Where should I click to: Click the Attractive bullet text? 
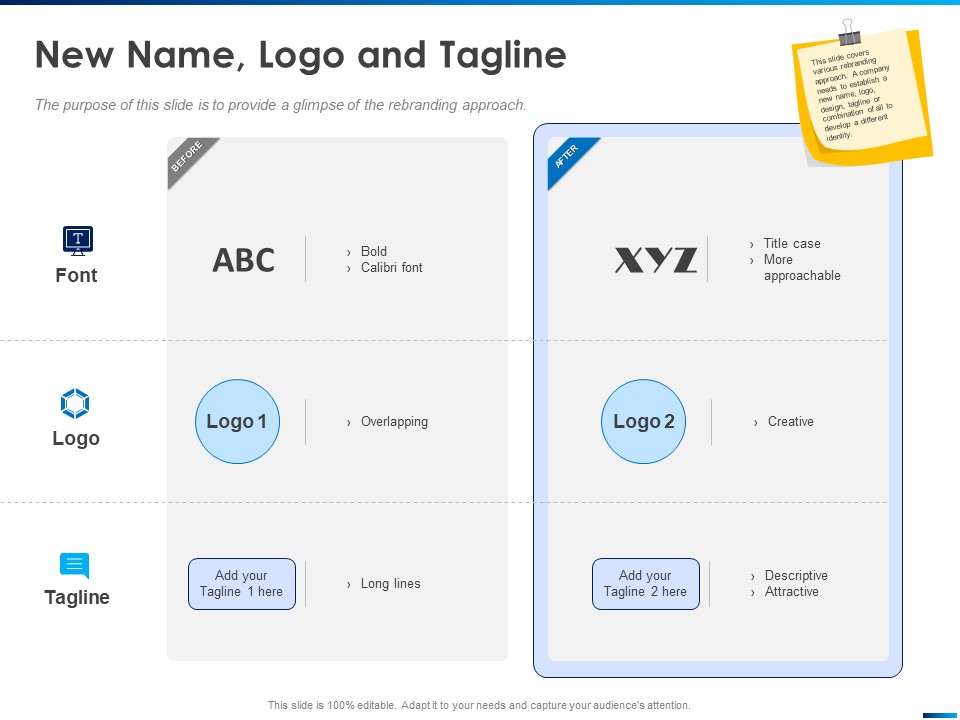[x=791, y=591]
